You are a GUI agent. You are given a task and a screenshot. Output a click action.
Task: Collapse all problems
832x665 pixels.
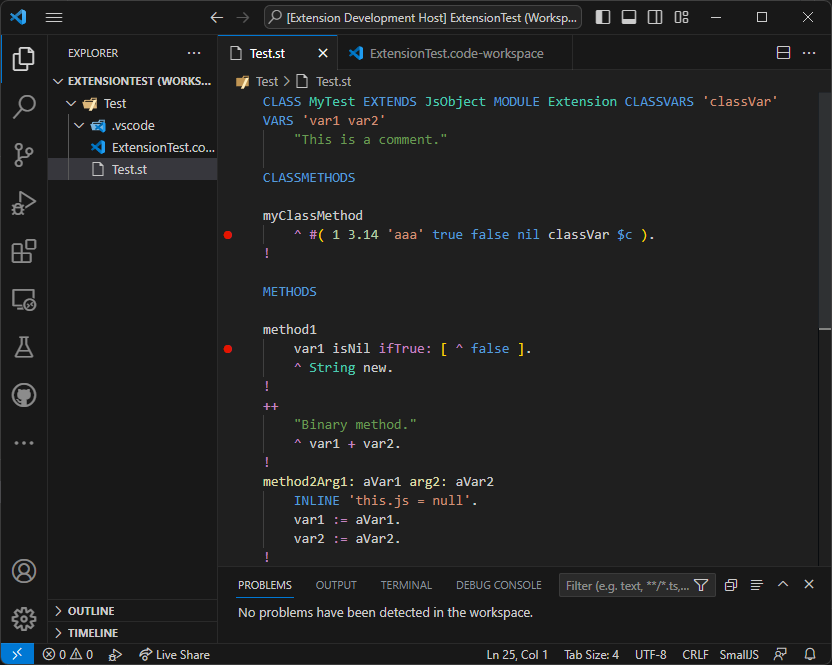pyautogui.click(x=731, y=585)
